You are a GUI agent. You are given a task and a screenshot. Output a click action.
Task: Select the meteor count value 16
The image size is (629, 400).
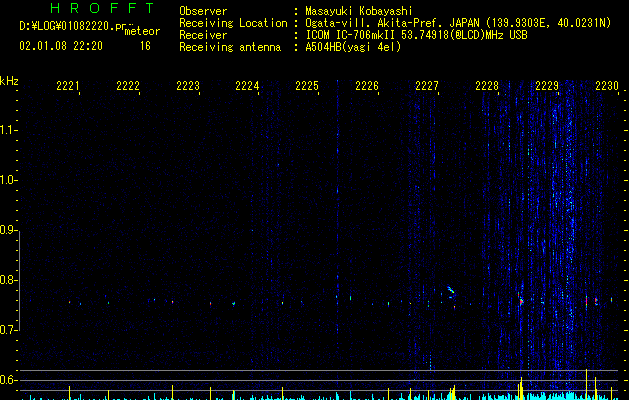coord(145,46)
